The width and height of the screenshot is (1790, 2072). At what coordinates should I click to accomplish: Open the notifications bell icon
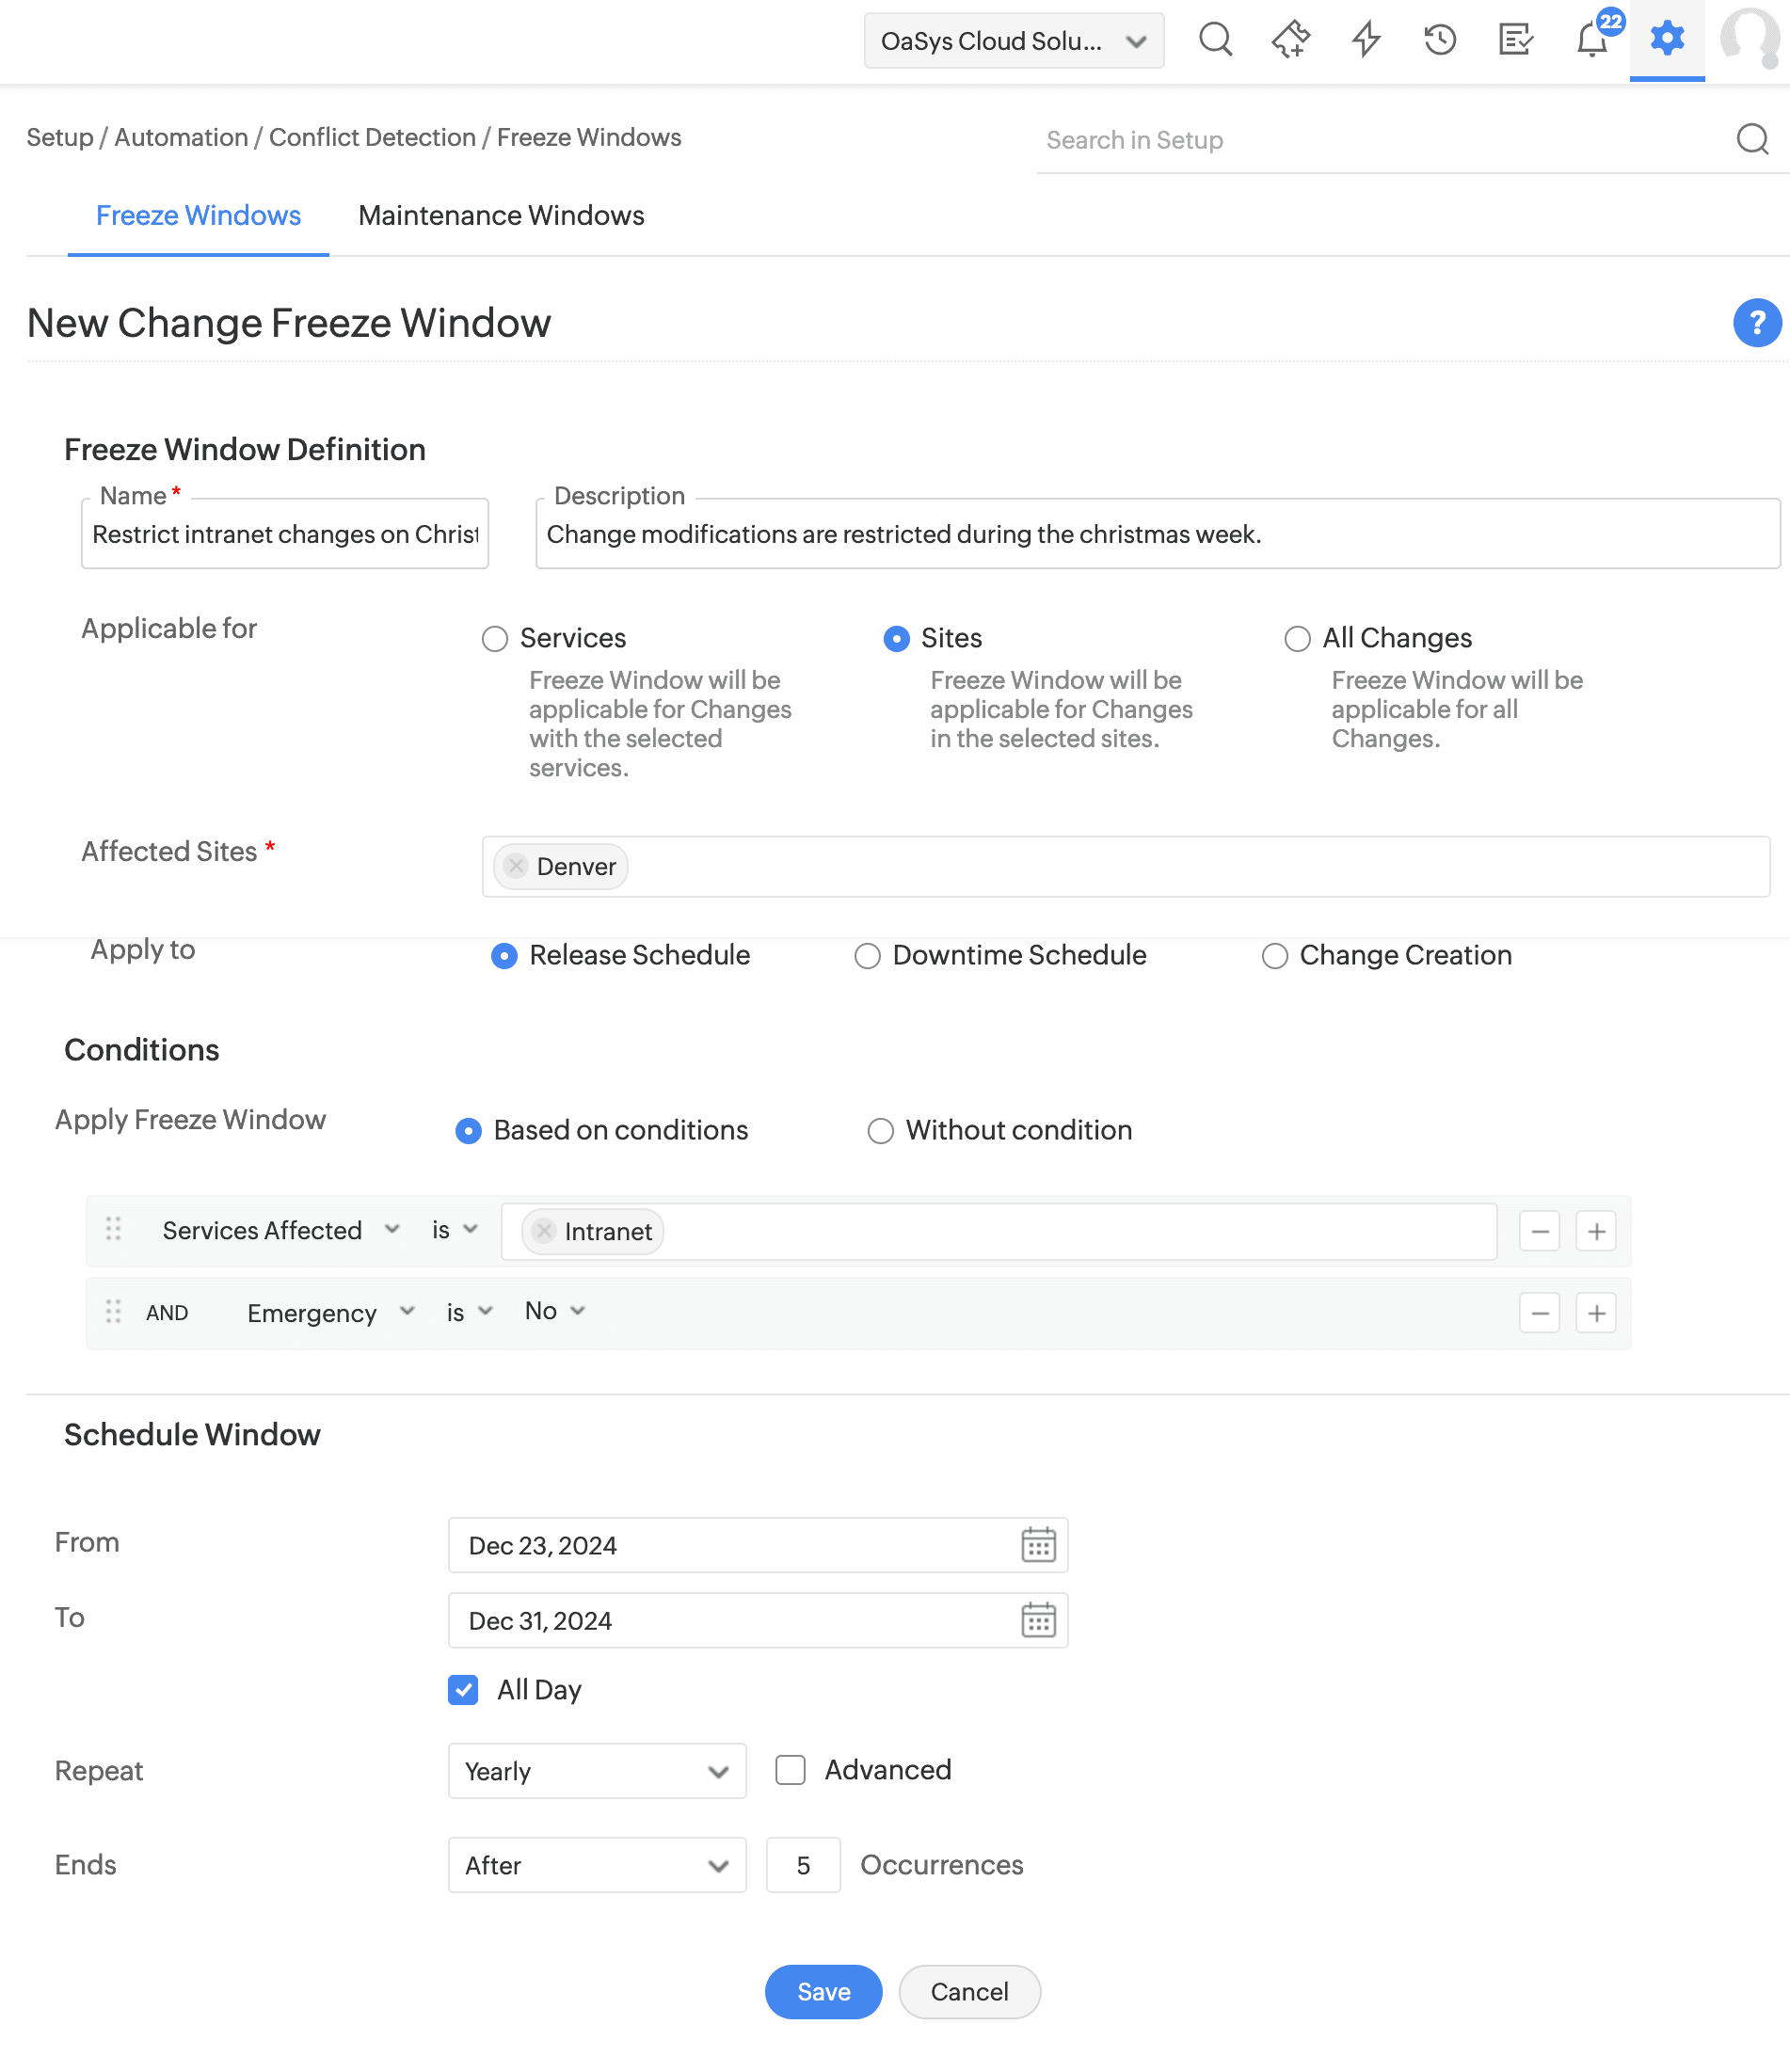(1591, 40)
